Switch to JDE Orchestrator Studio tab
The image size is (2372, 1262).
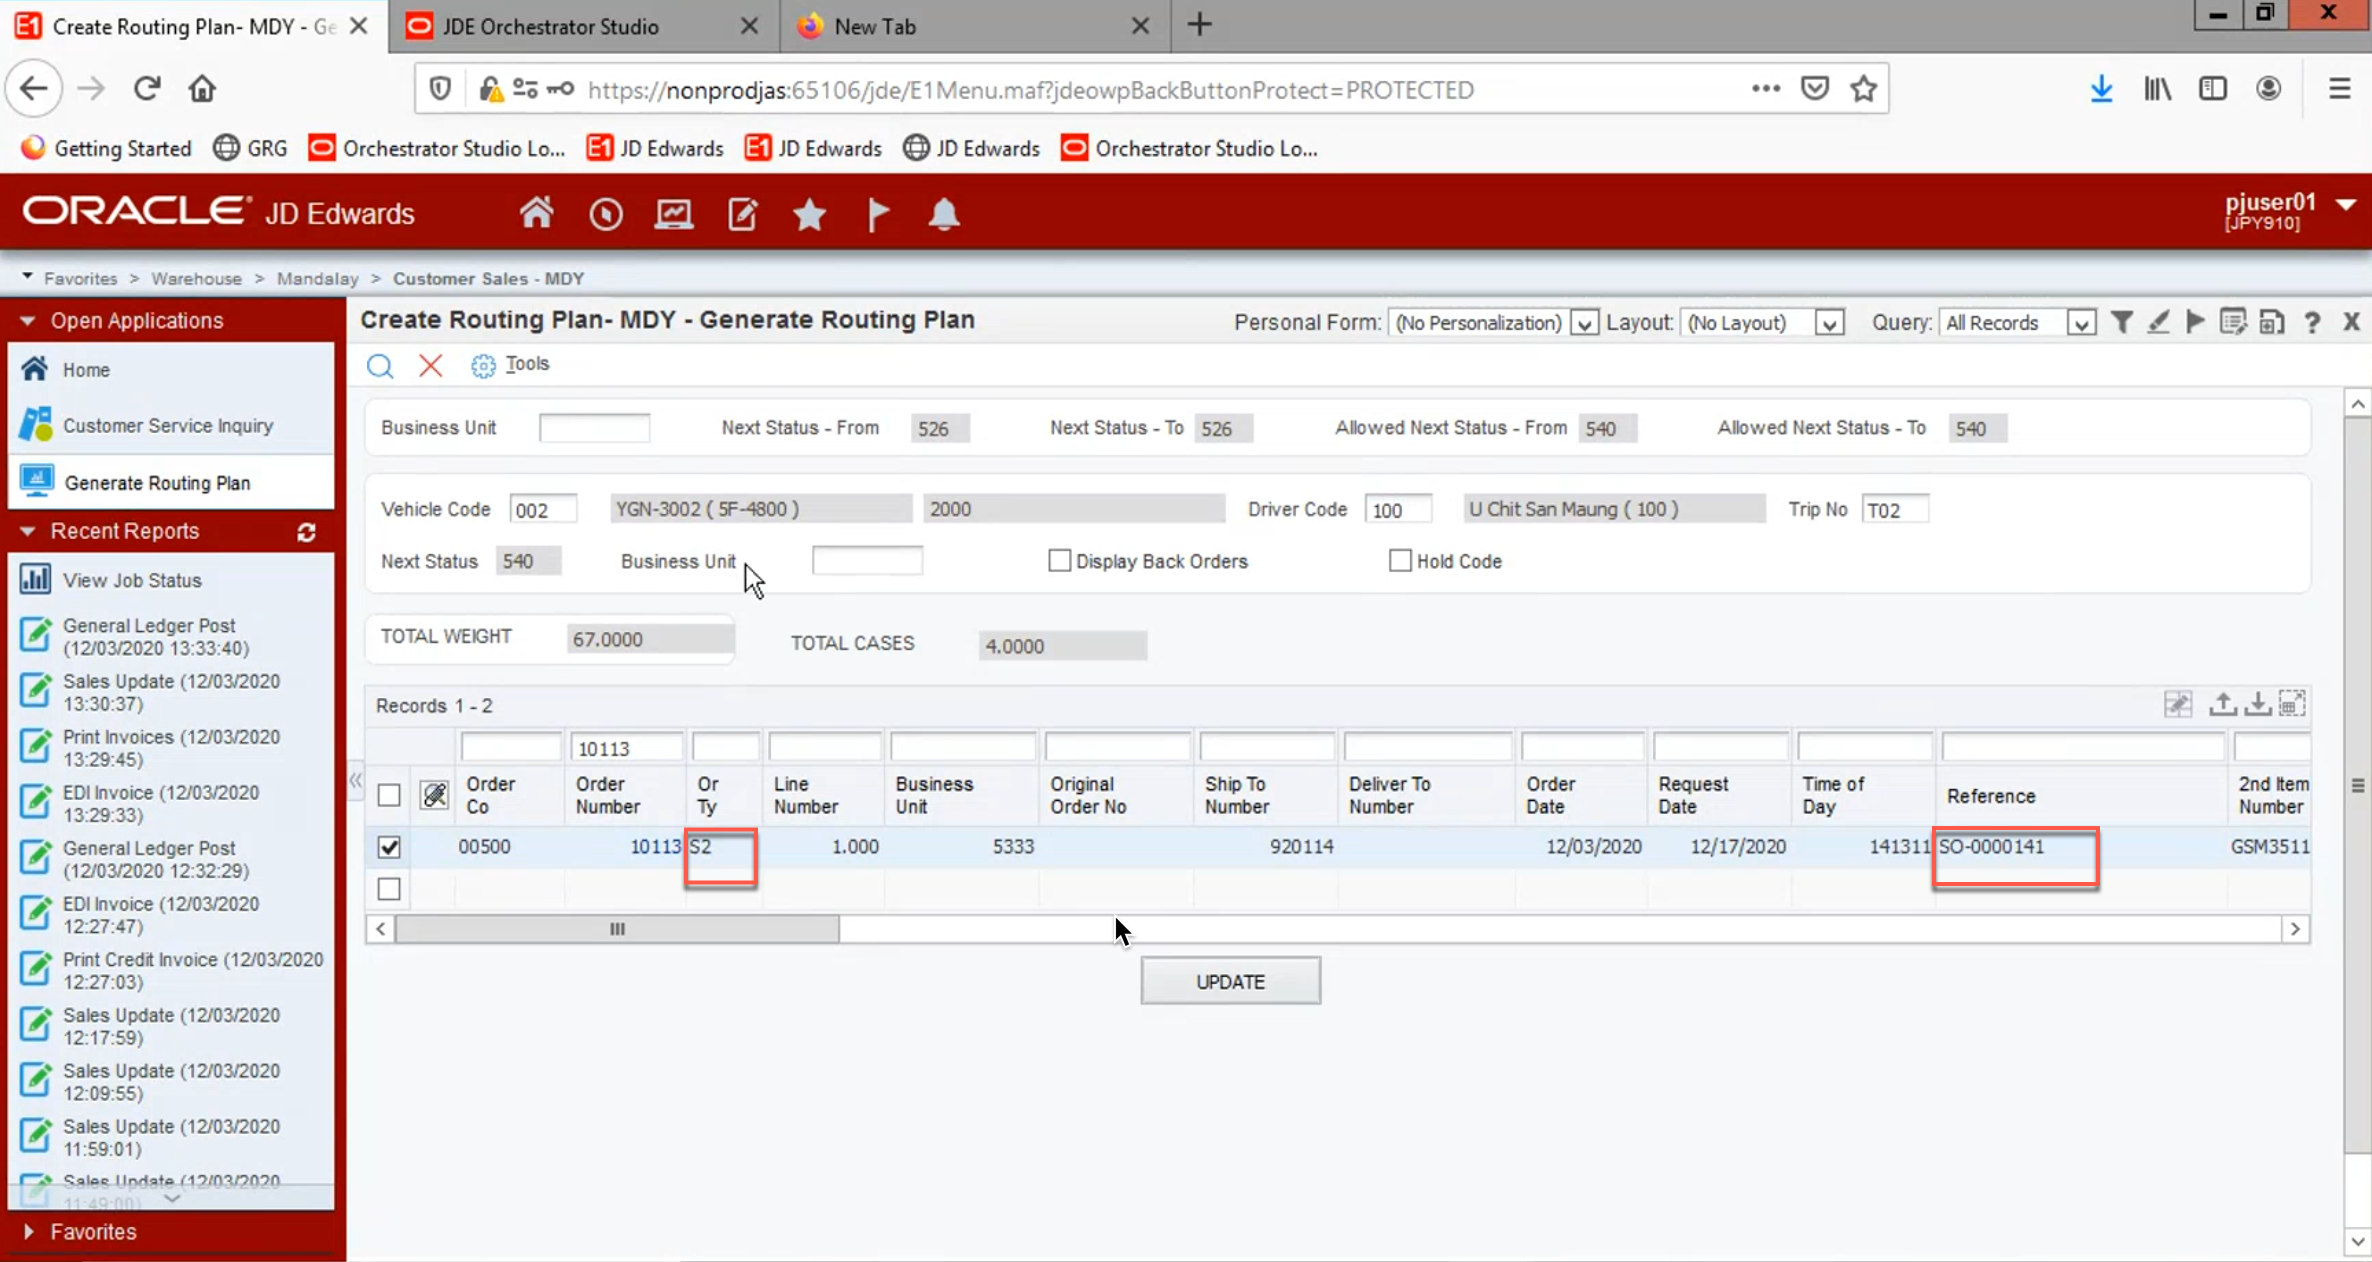pyautogui.click(x=551, y=27)
